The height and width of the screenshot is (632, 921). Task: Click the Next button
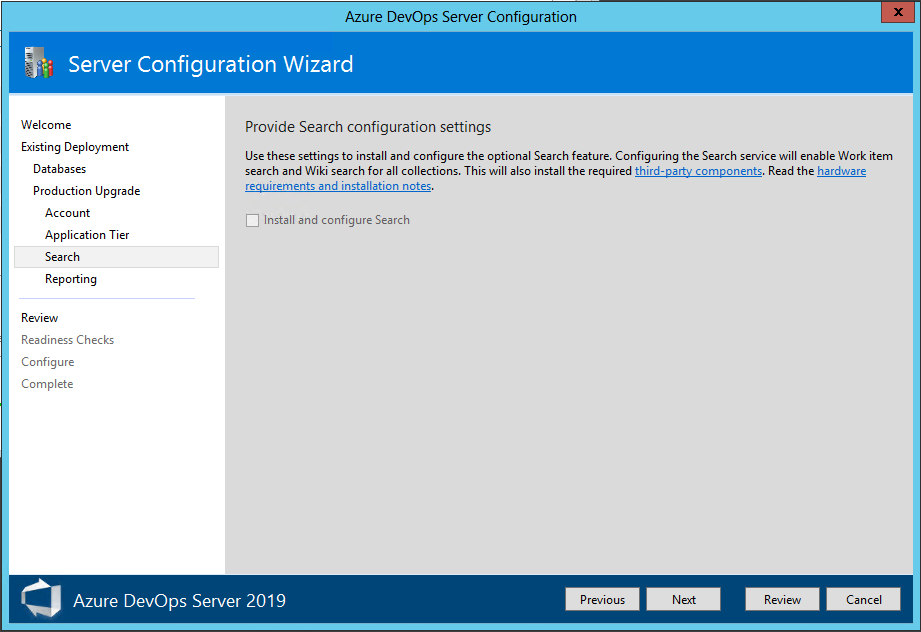pos(683,598)
